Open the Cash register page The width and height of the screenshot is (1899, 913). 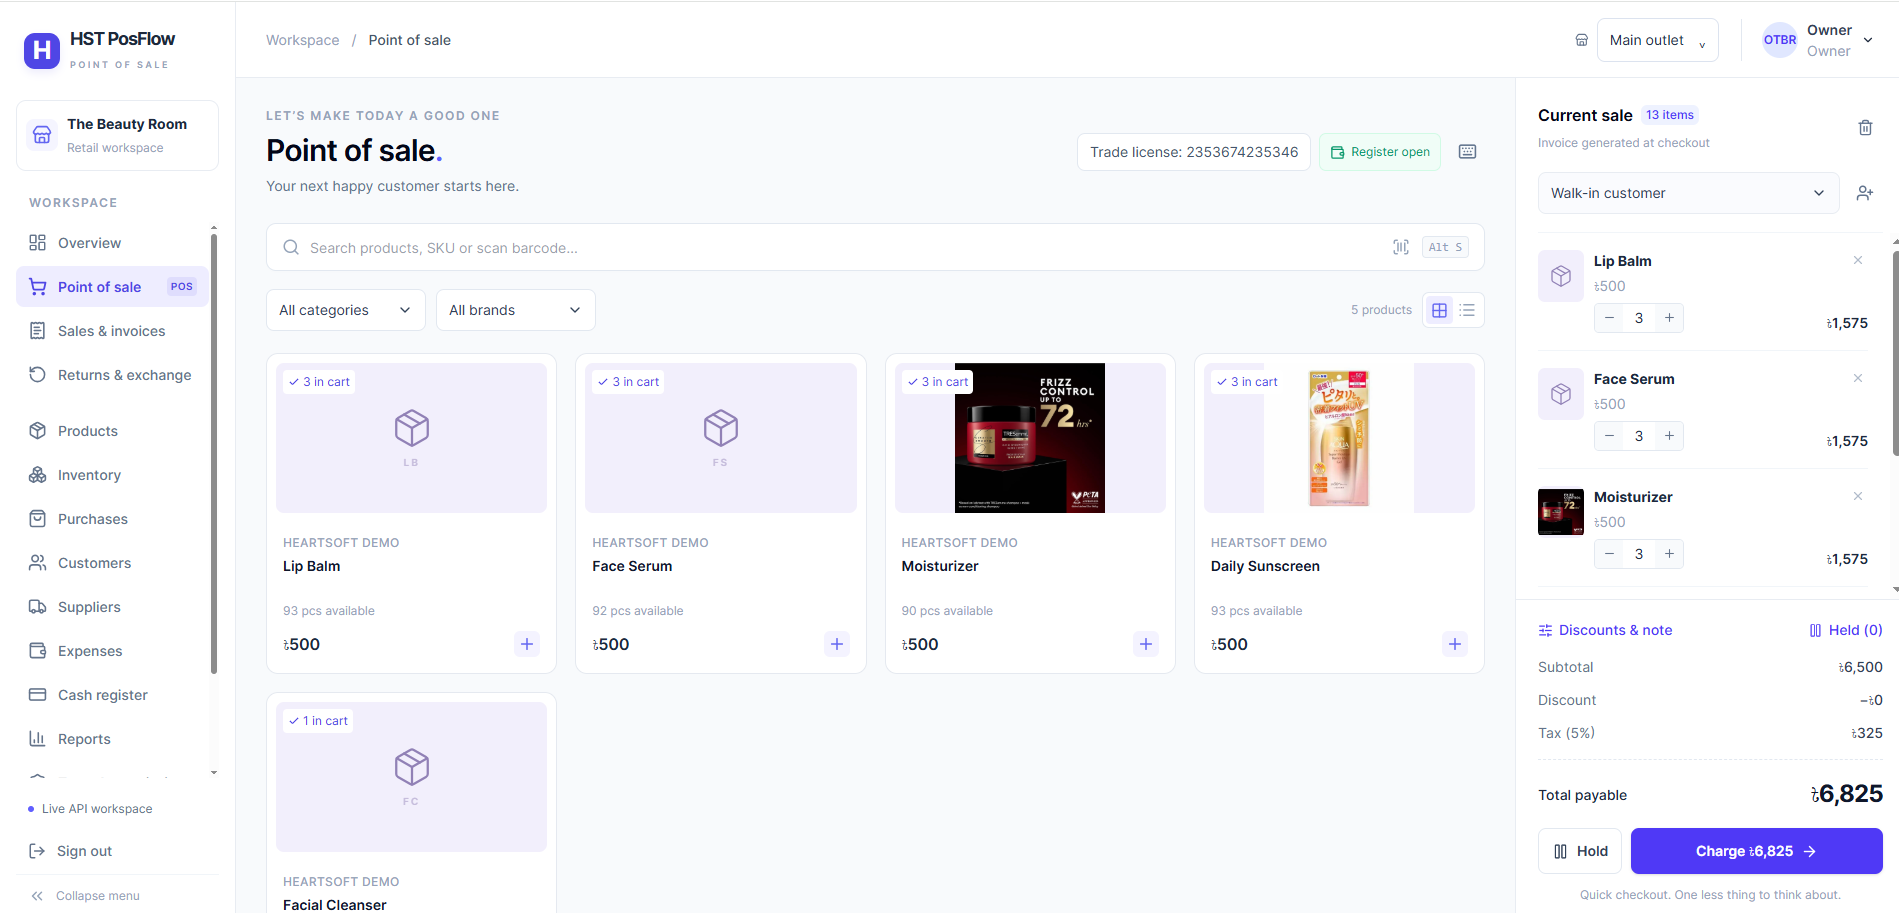tap(112, 695)
